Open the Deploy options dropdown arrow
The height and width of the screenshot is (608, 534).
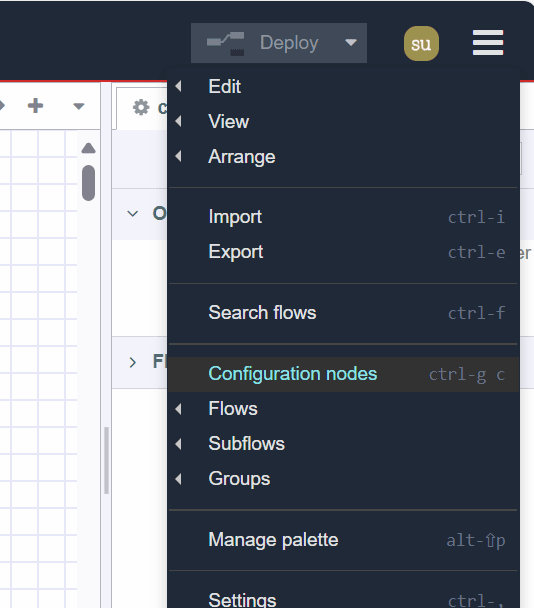coord(351,43)
